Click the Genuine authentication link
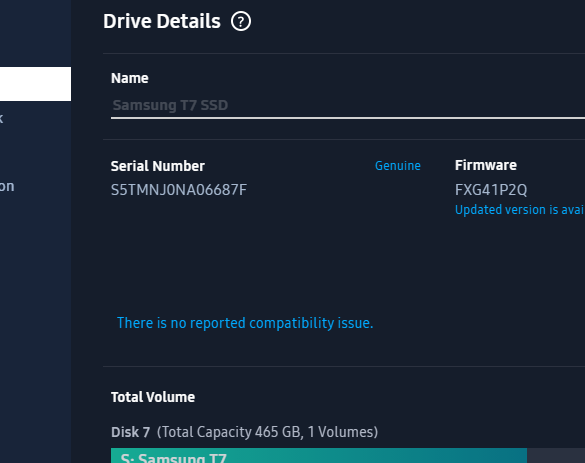Viewport: 585px width, 463px height. (x=398, y=166)
